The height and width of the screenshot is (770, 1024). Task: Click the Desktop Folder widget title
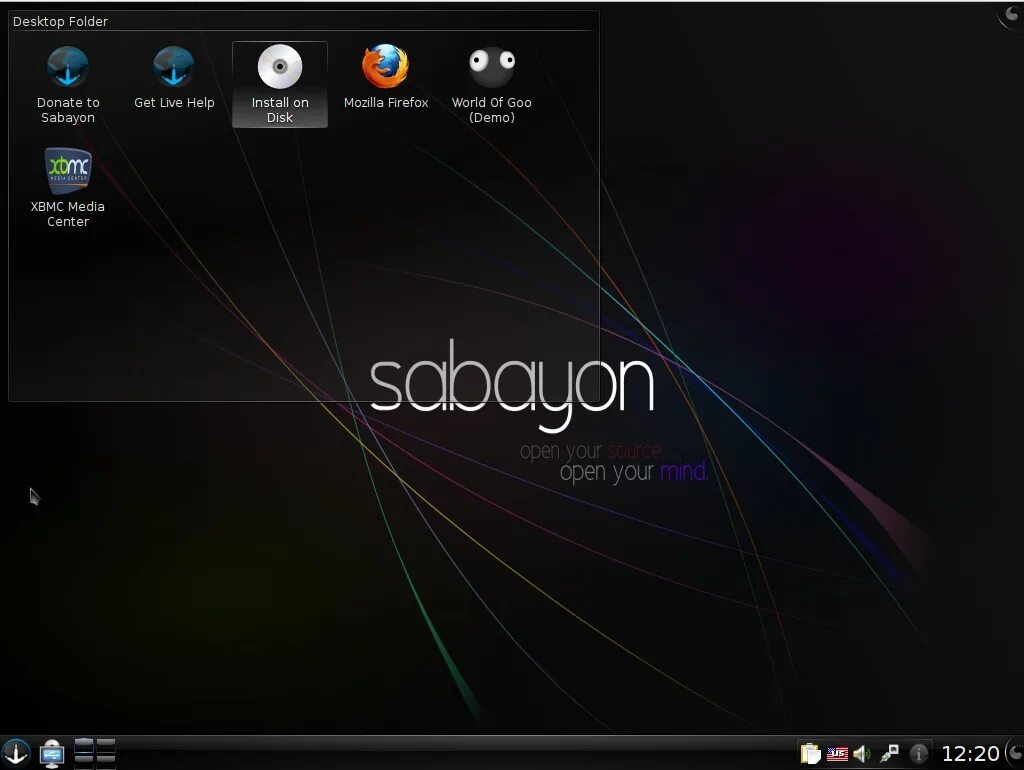tap(60, 22)
